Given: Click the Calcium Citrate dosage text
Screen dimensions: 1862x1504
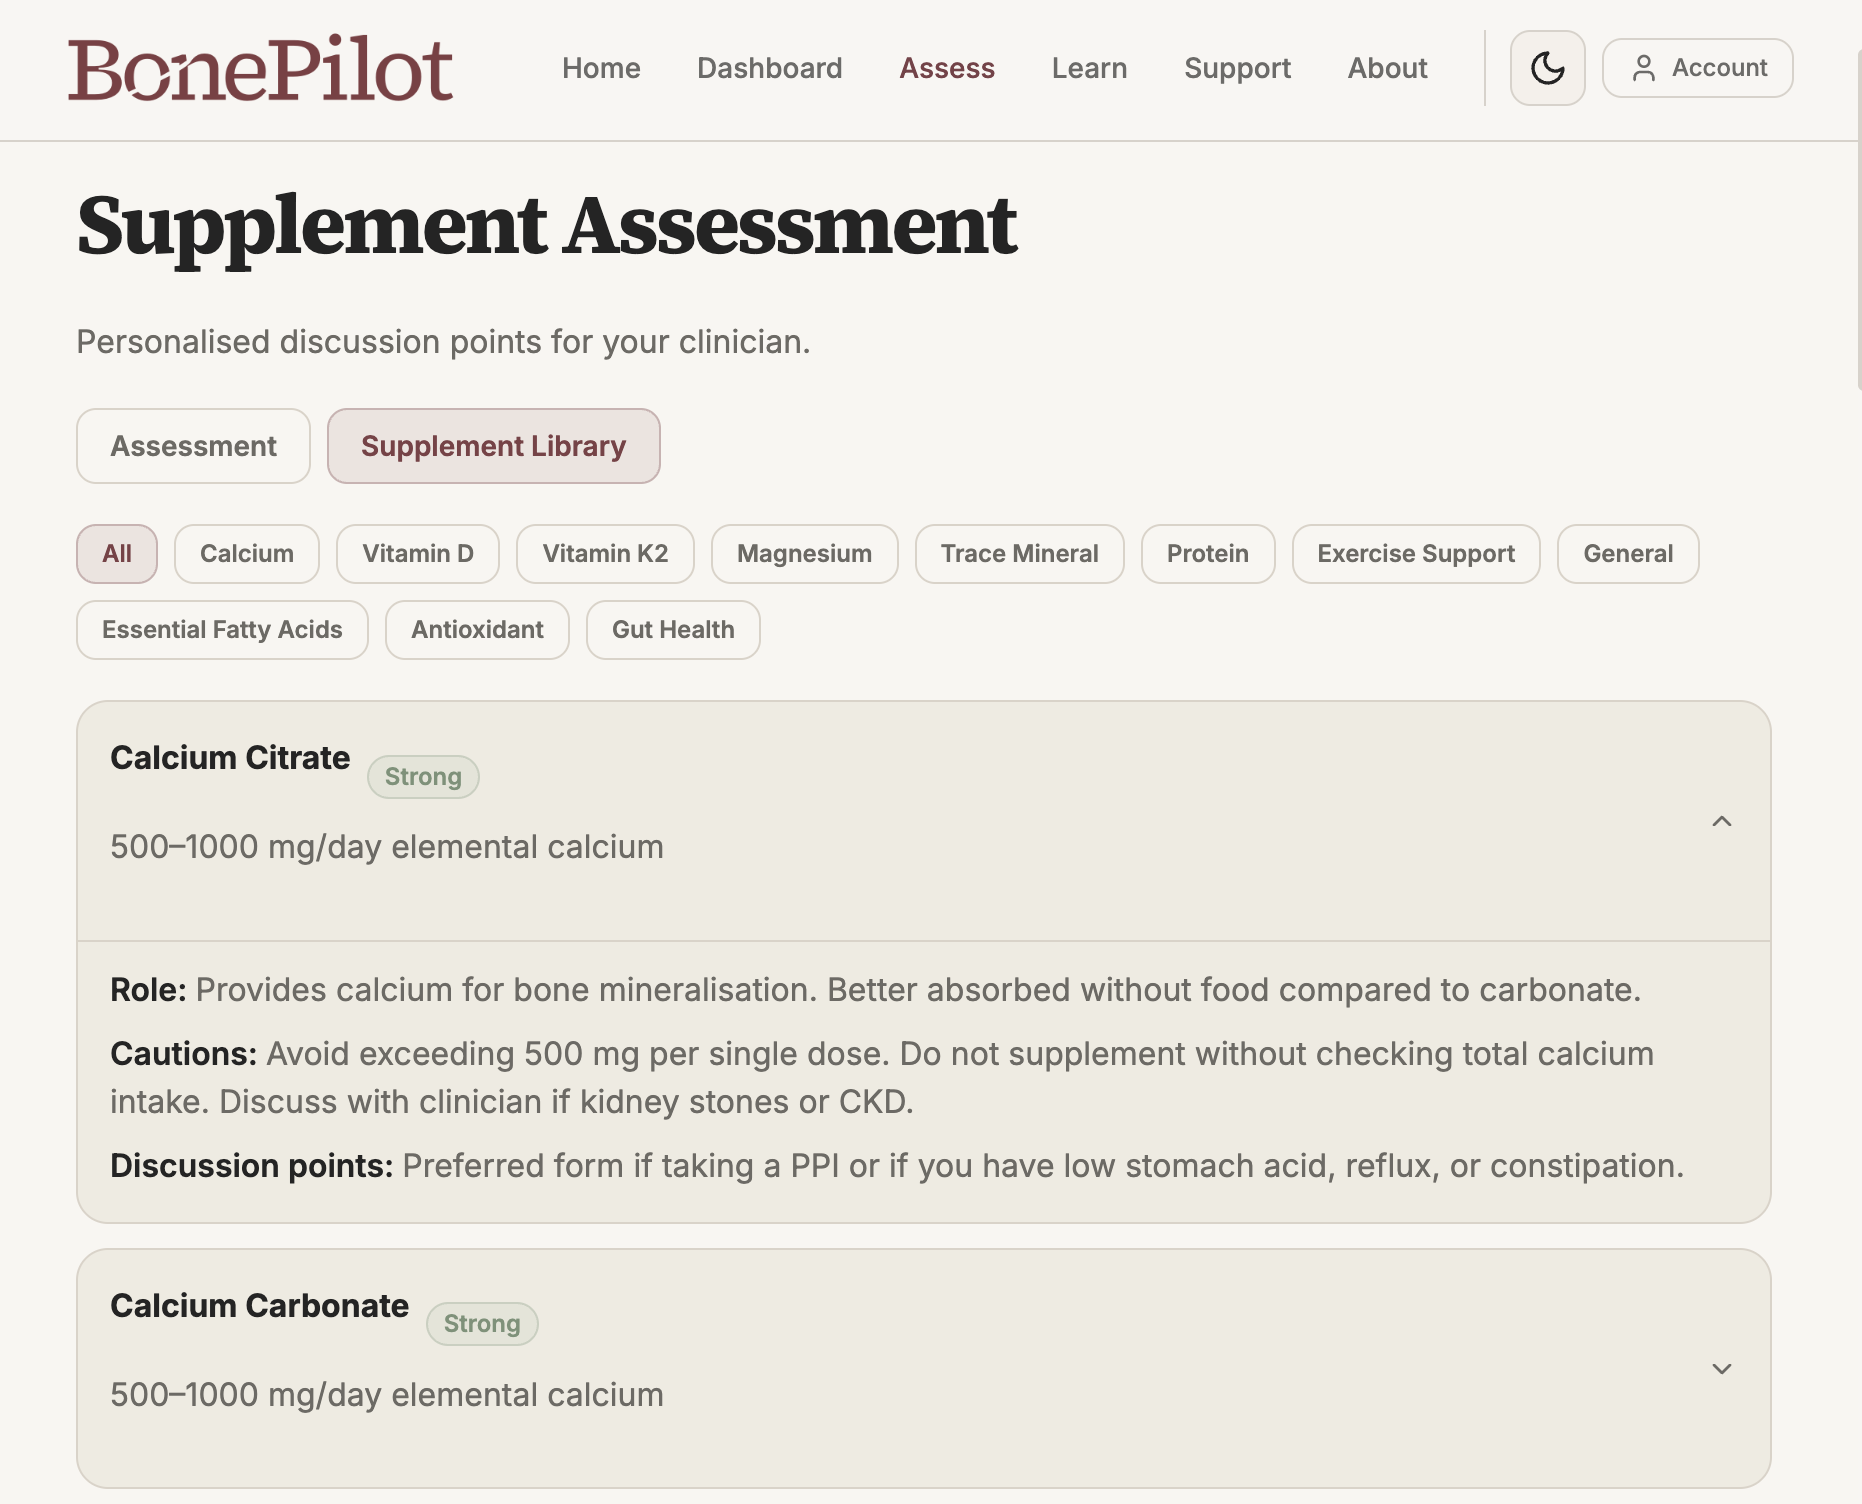Looking at the screenshot, I should pyautogui.click(x=386, y=847).
